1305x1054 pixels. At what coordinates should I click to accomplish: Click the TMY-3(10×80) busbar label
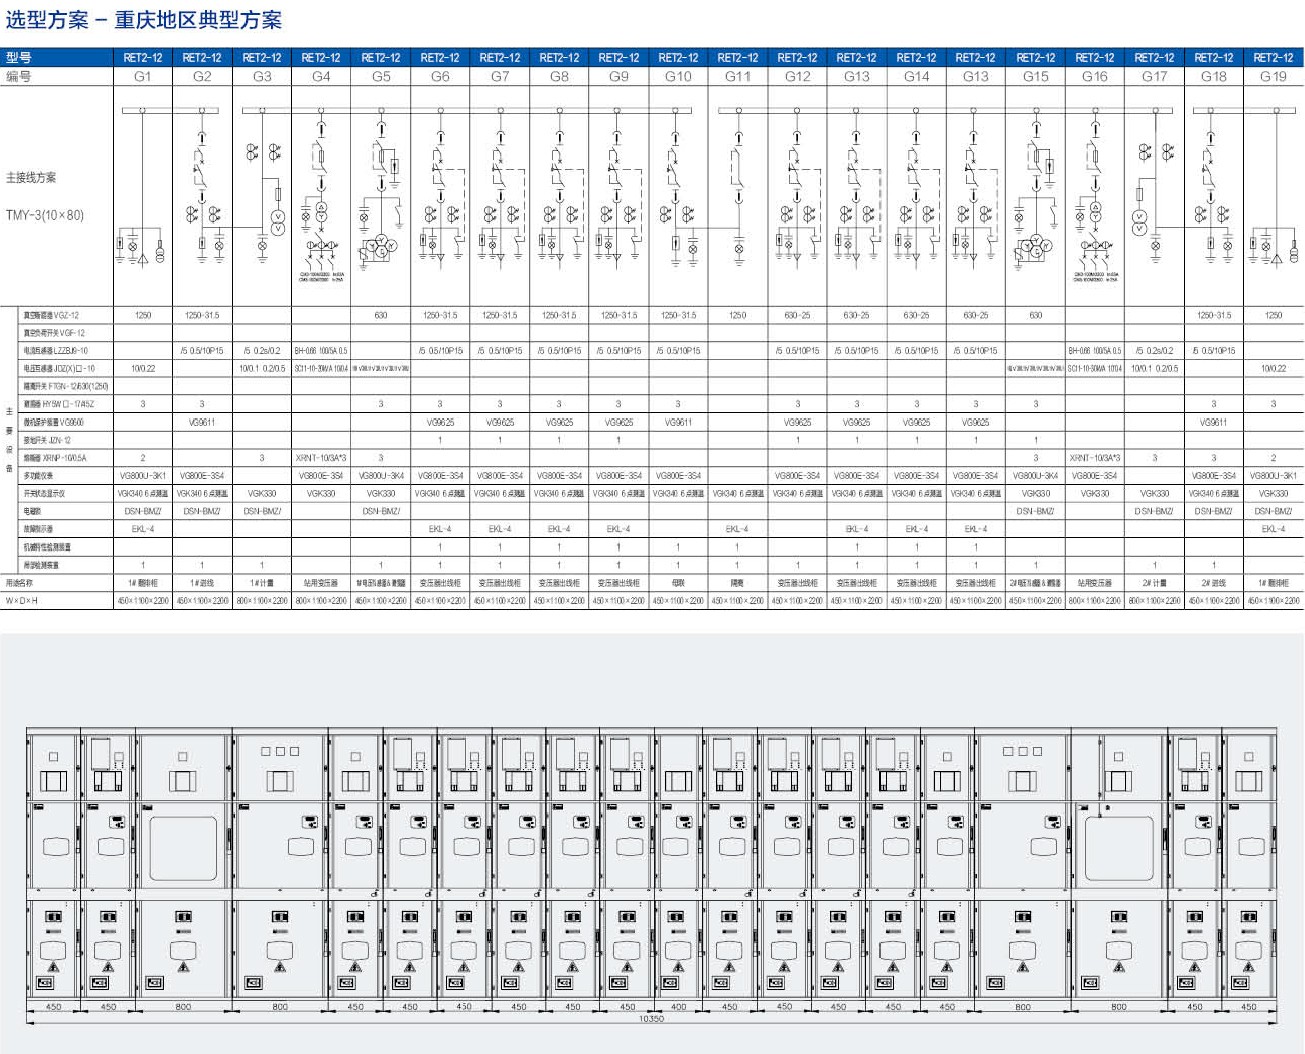(x=45, y=215)
